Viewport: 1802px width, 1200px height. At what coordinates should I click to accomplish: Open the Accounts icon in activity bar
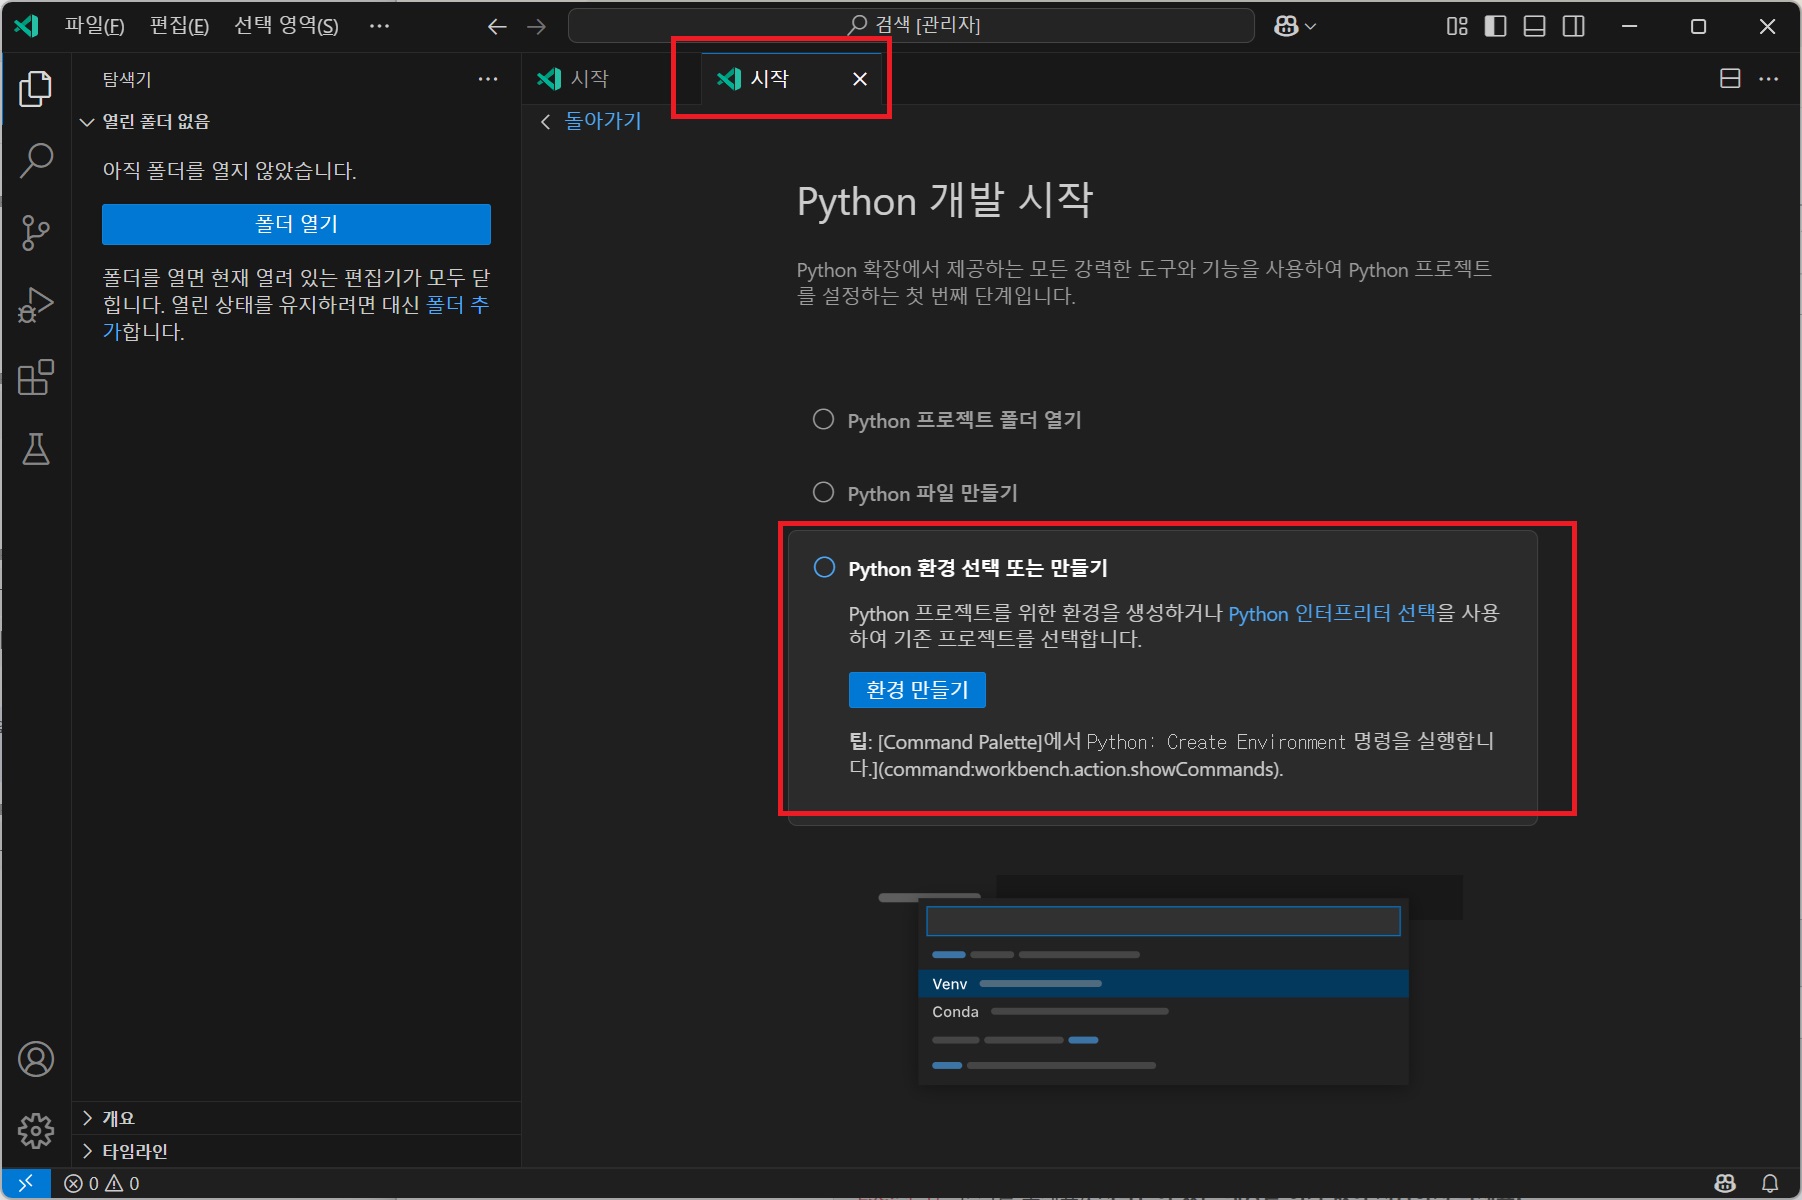click(36, 1059)
